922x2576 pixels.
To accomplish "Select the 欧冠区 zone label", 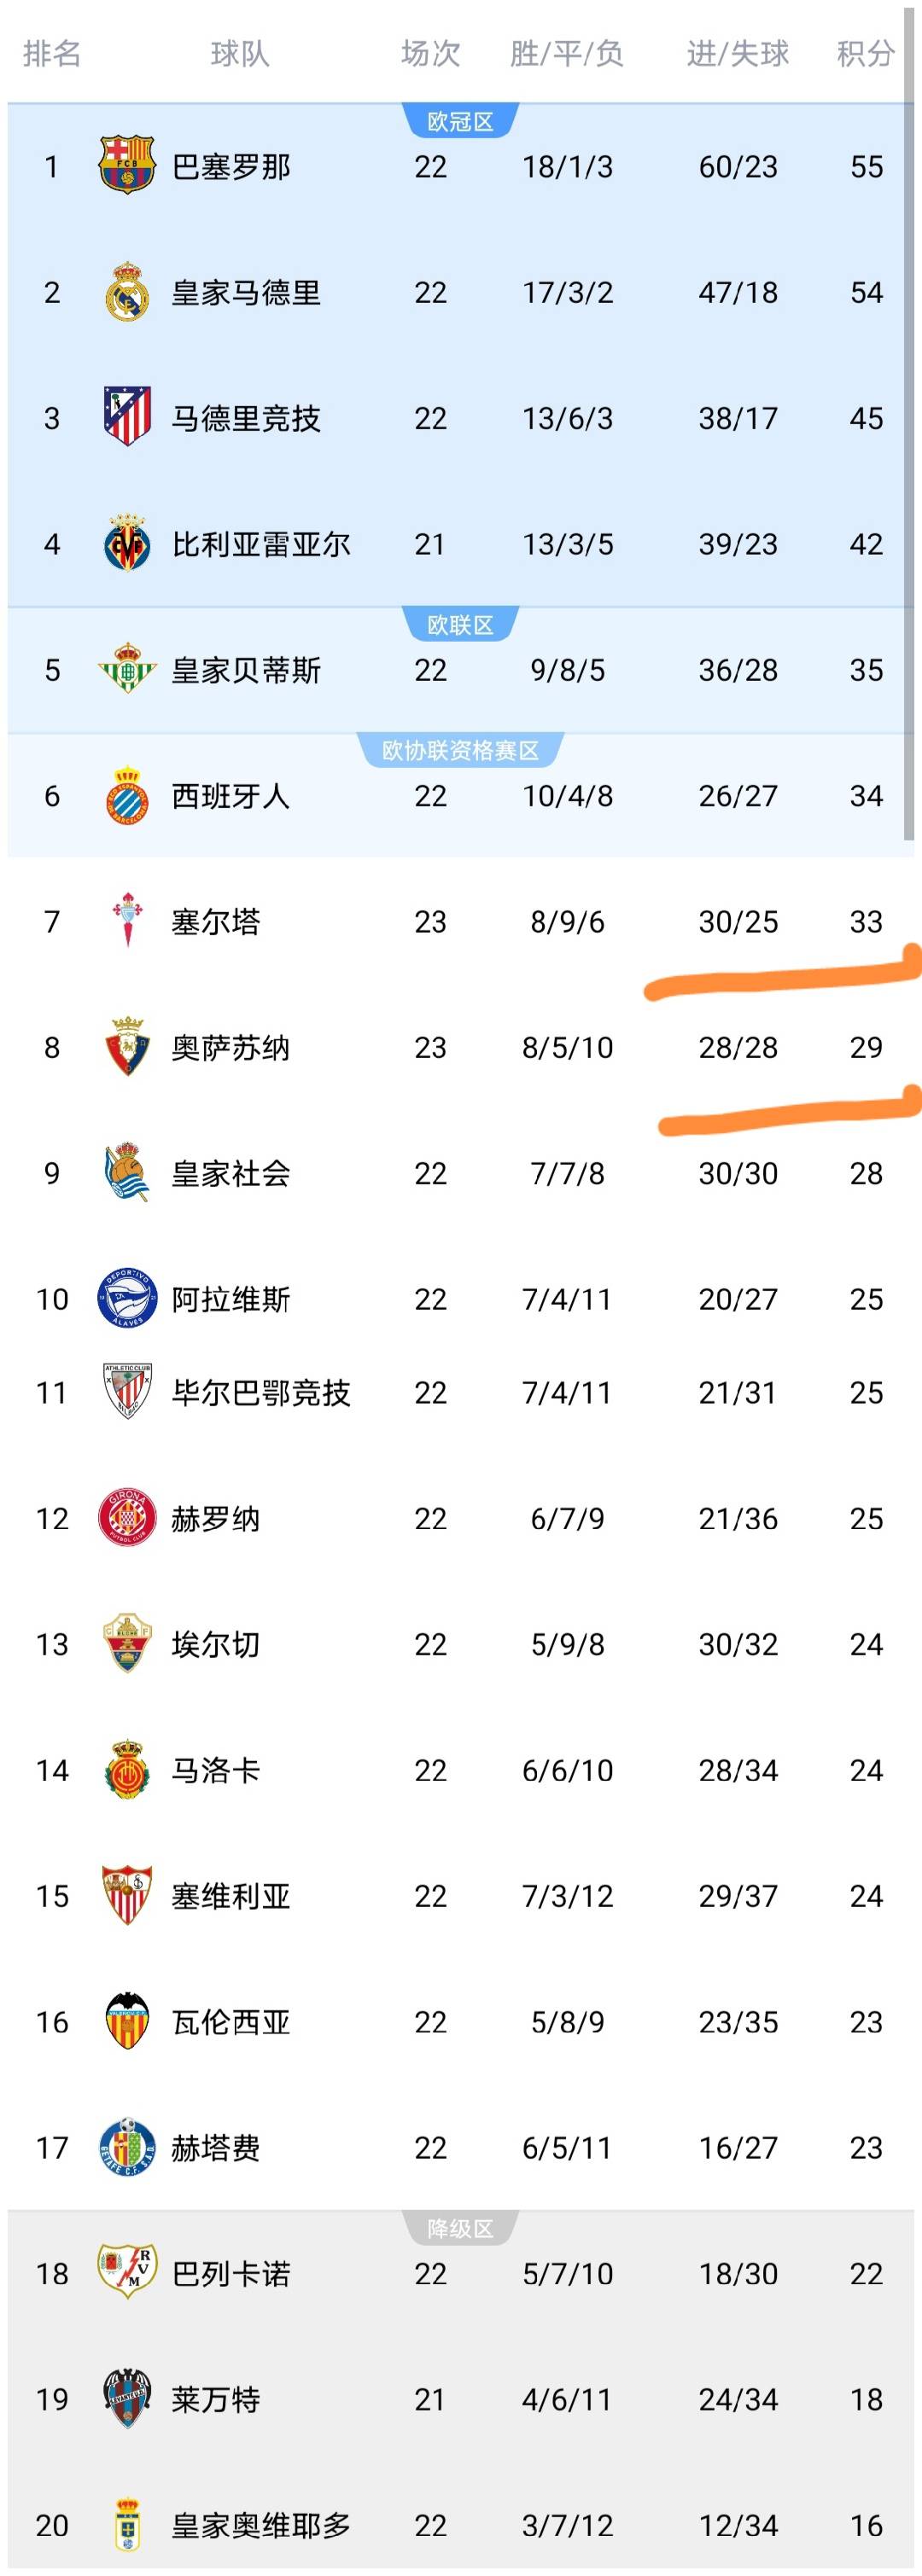I will click(x=460, y=122).
